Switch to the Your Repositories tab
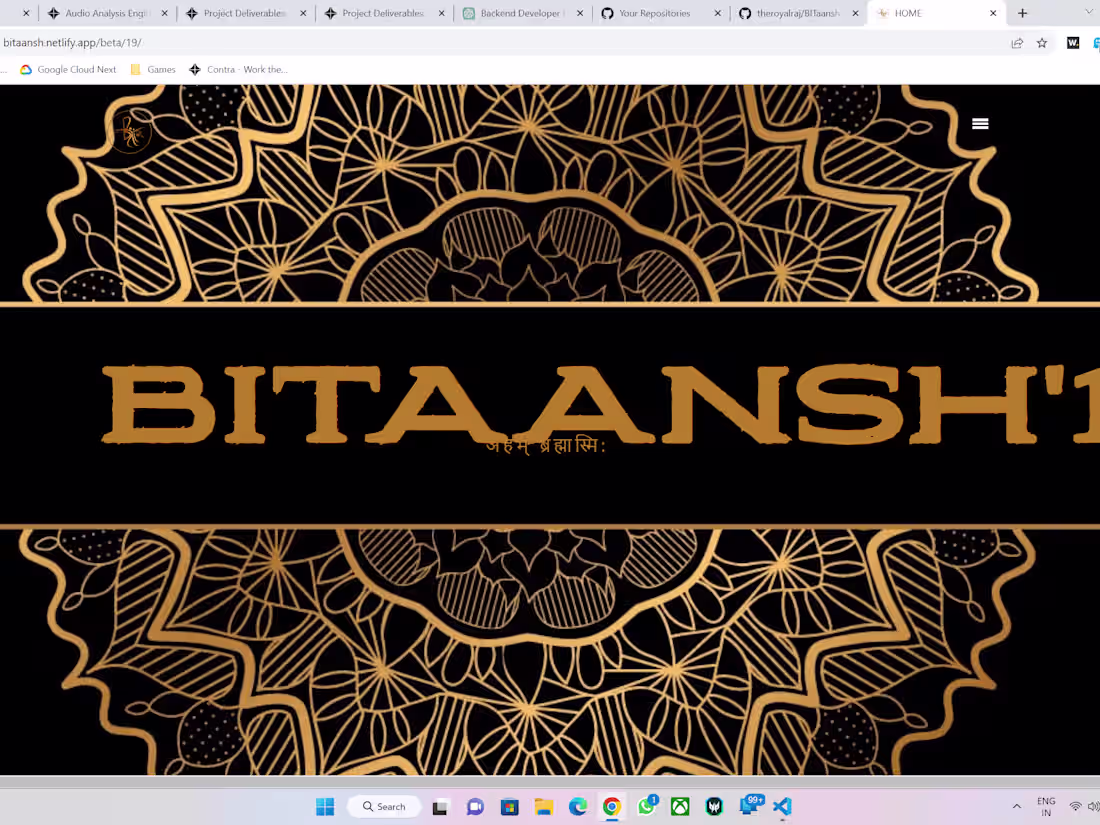This screenshot has height=825, width=1100. tap(655, 13)
